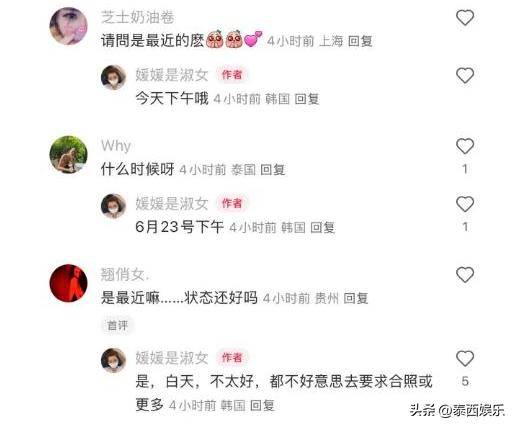Open username 翘俏女

tap(125, 274)
